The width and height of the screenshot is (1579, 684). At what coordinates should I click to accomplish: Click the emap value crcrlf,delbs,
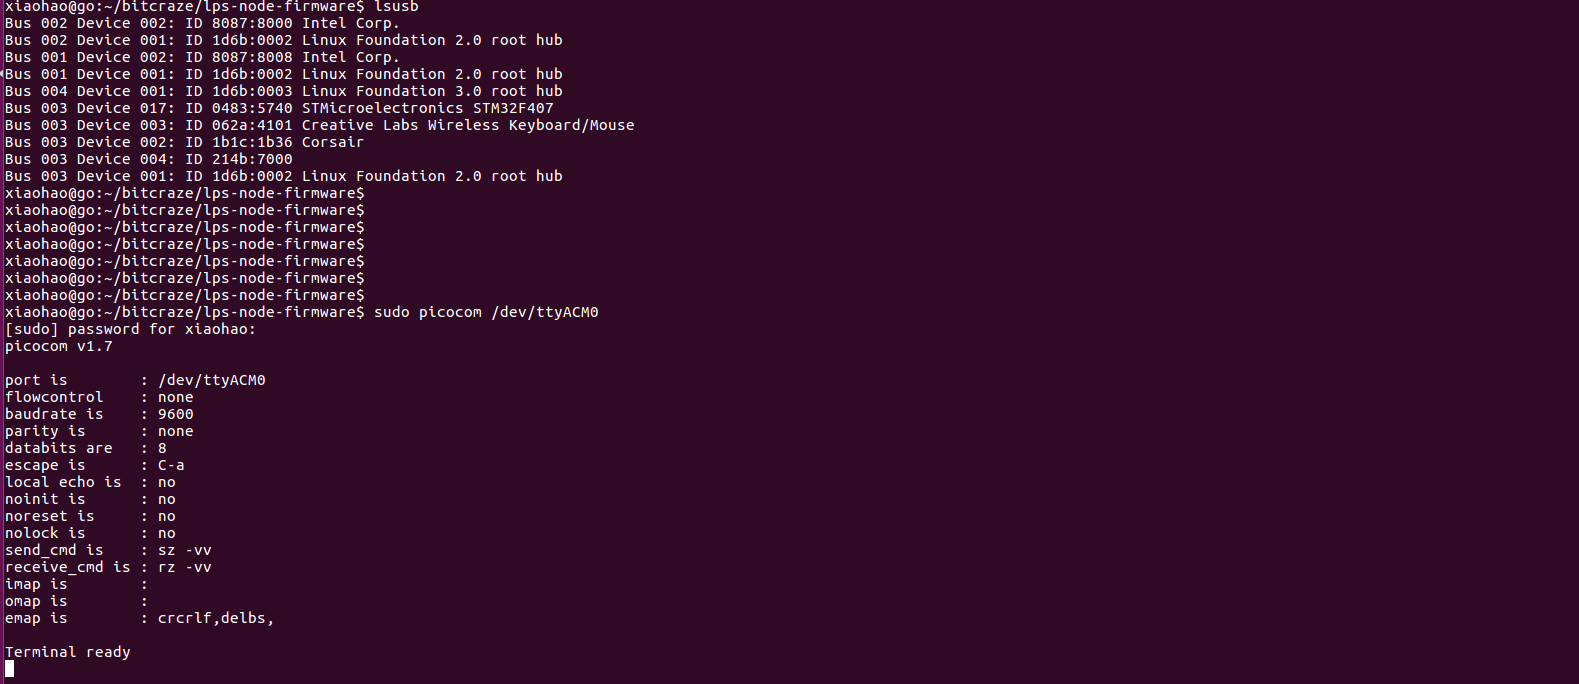click(215, 618)
